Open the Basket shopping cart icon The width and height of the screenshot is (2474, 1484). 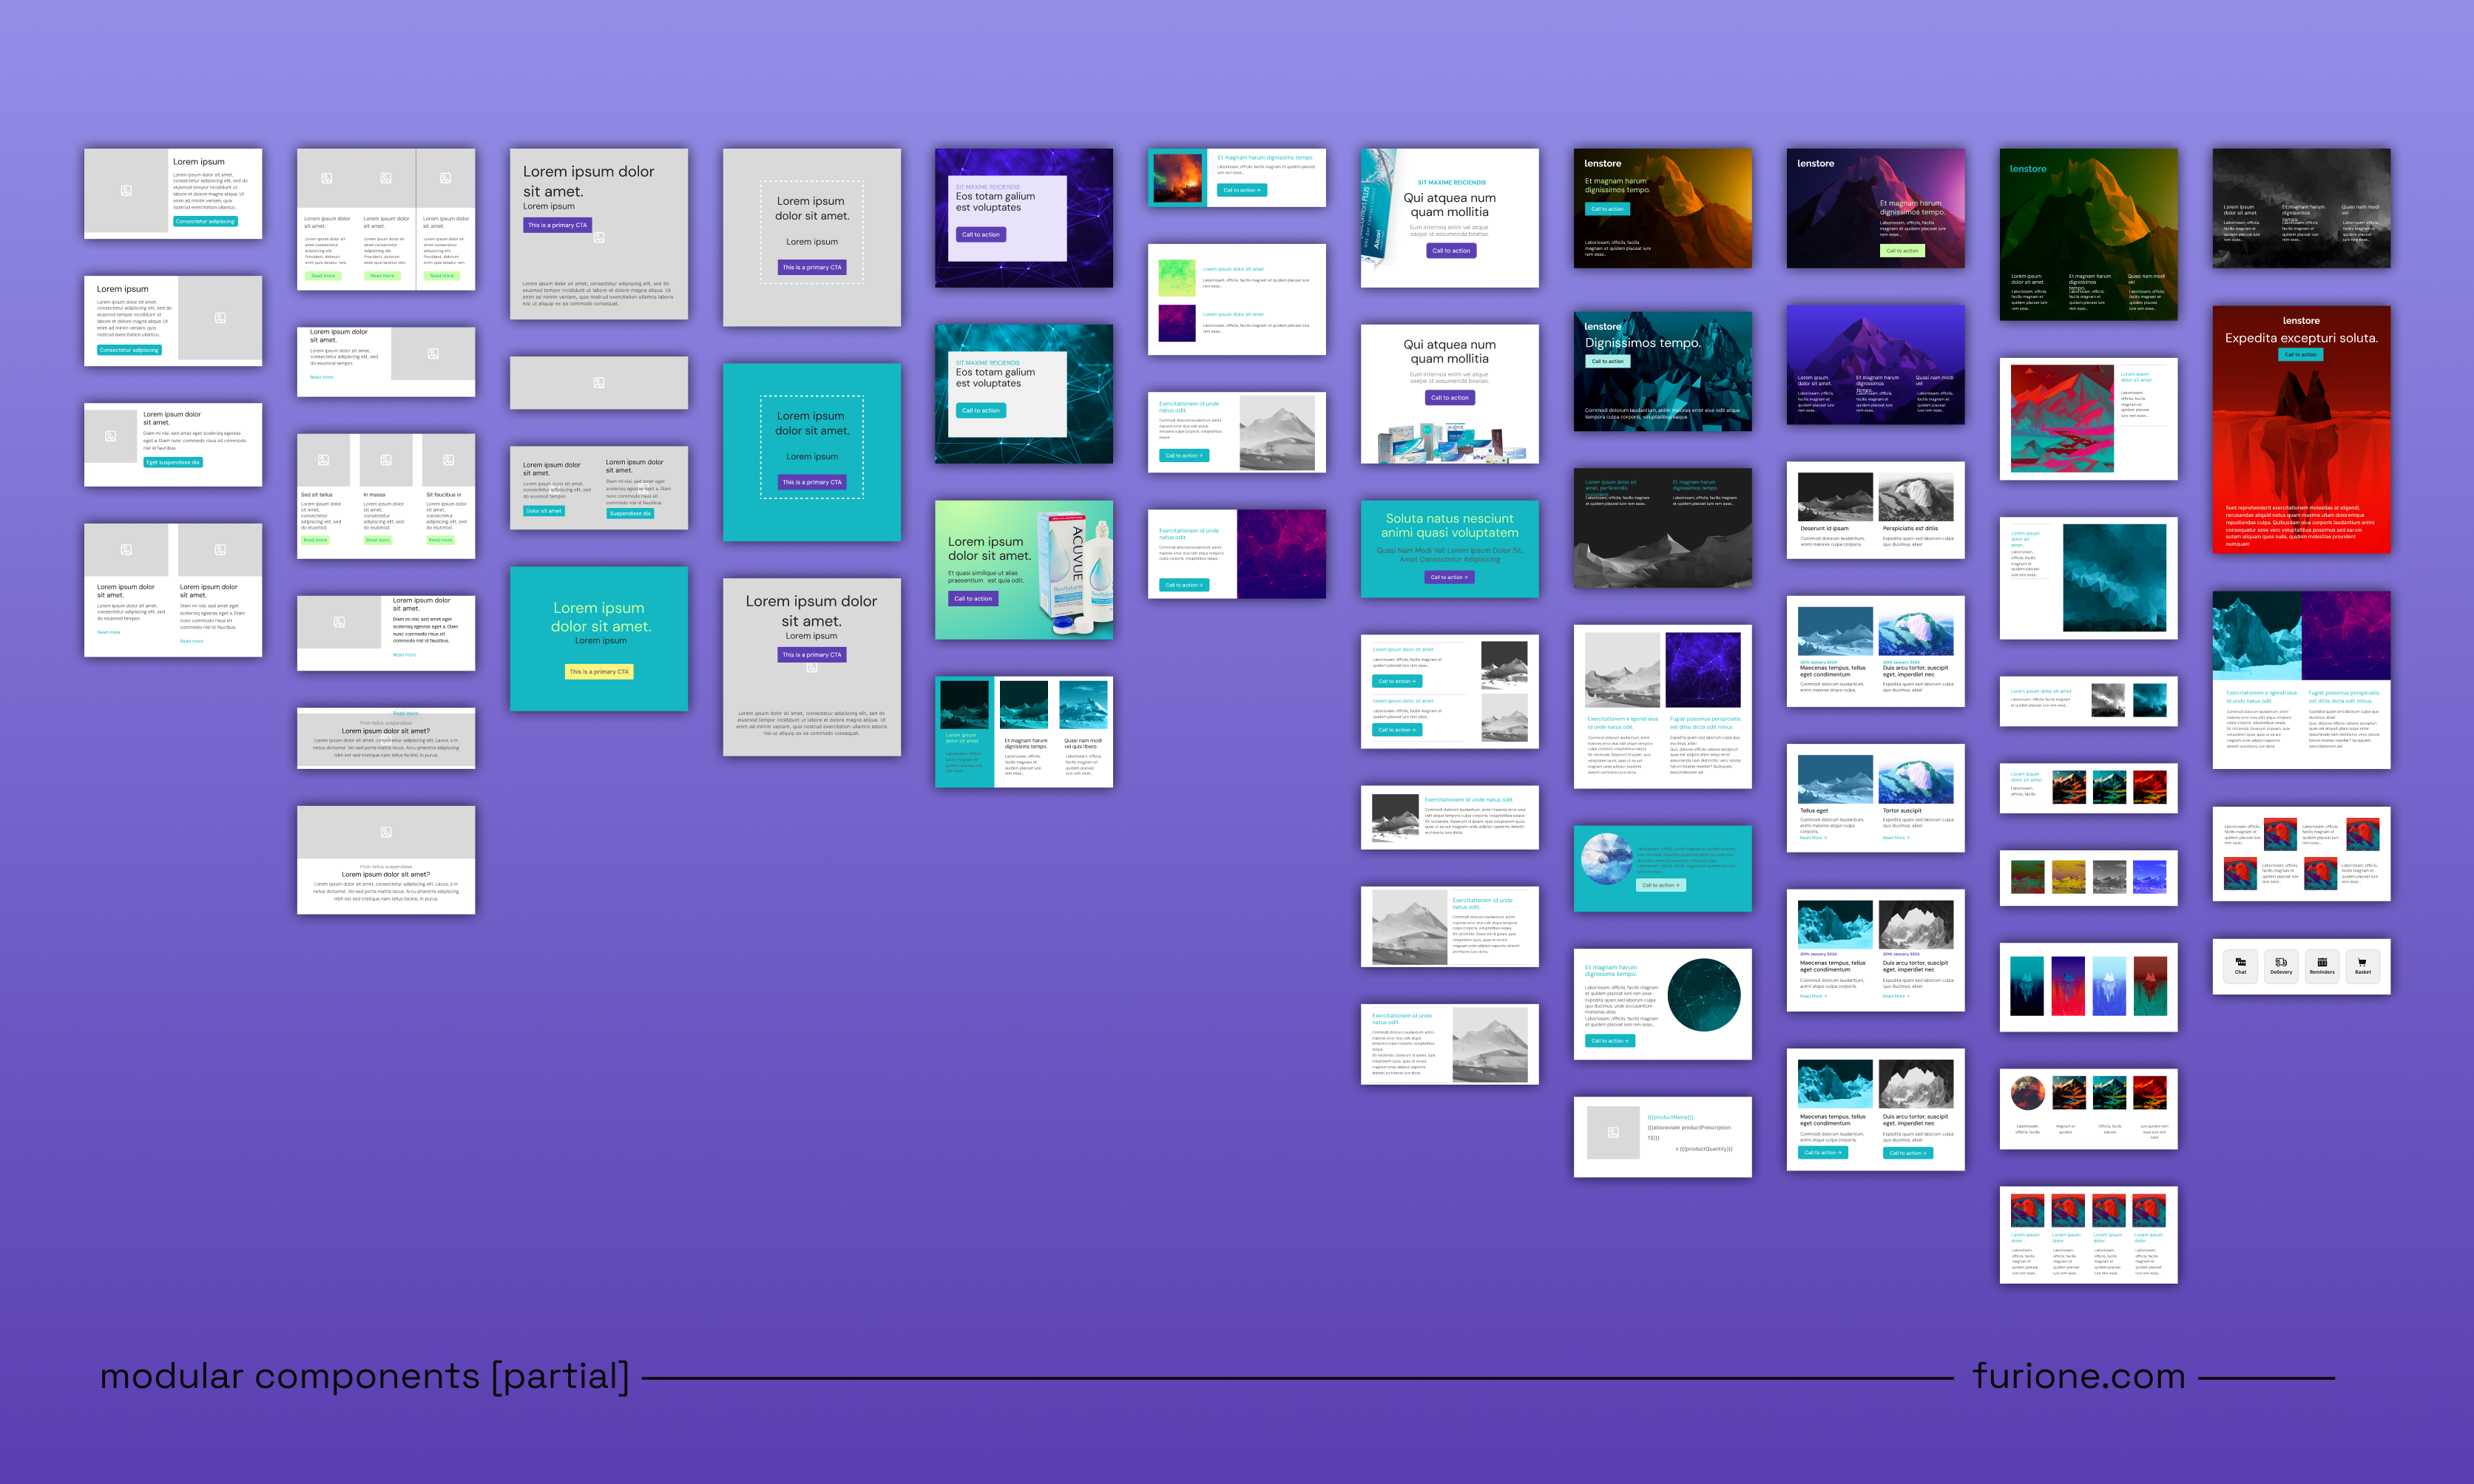2362,962
